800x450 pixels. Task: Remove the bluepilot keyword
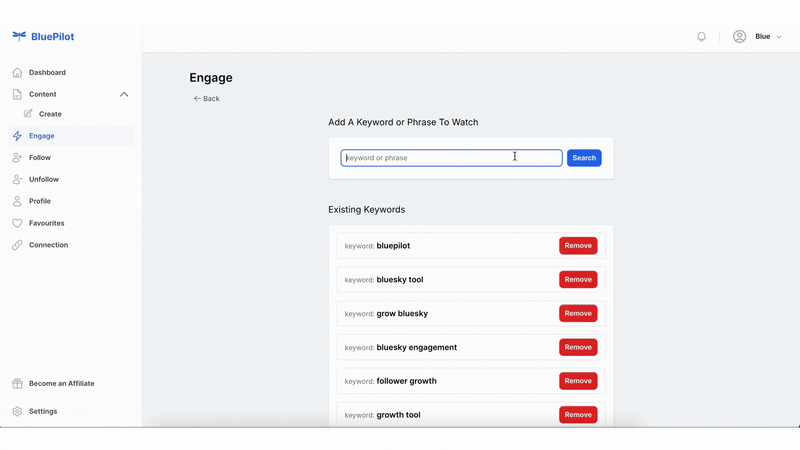tap(578, 245)
